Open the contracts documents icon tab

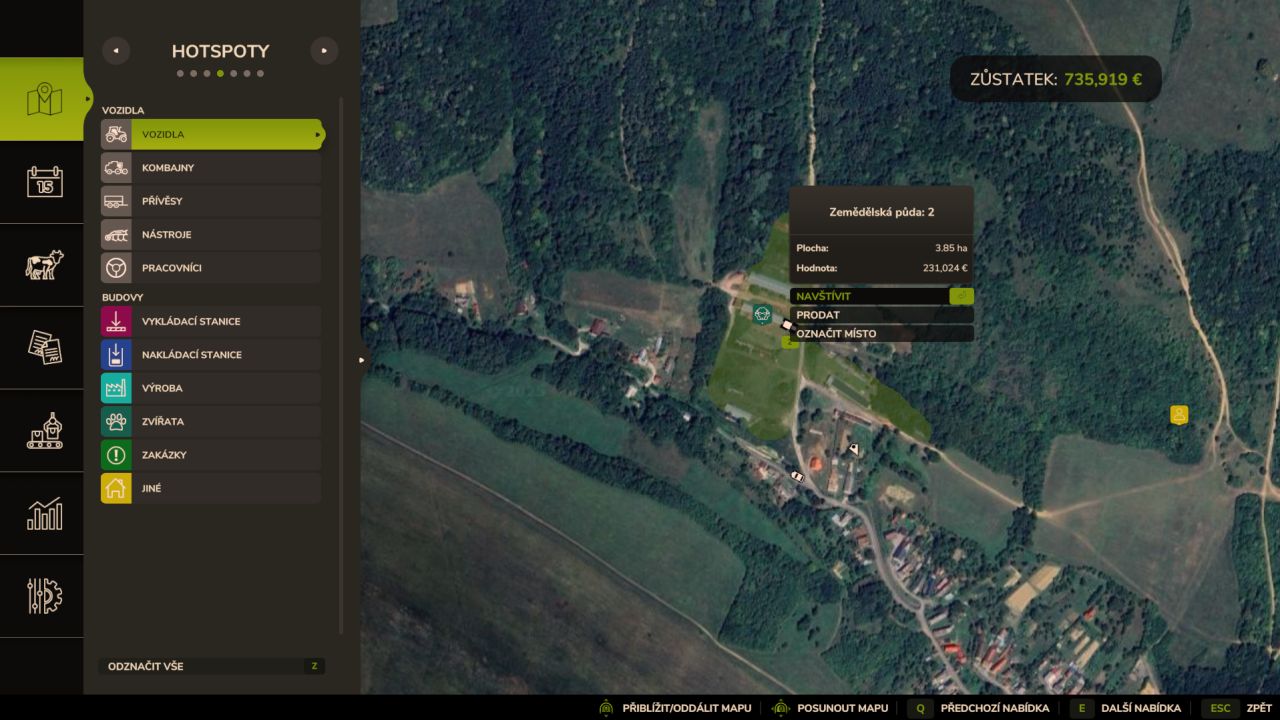point(44,348)
